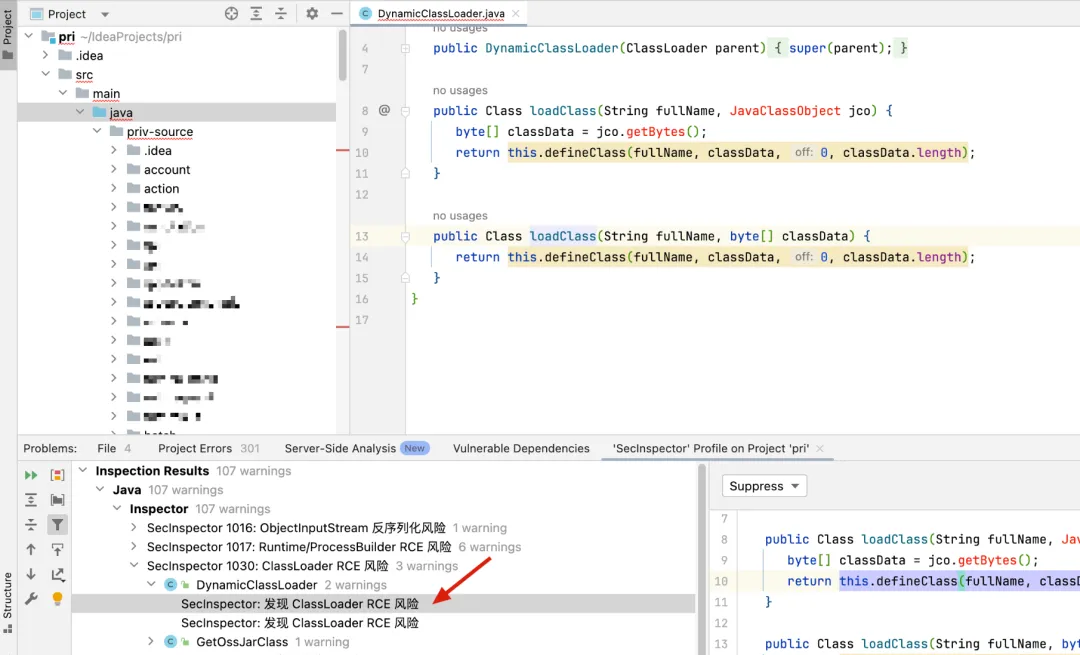Image resolution: width=1080 pixels, height=655 pixels.
Task: Open the Vulnerable Dependencies tab
Action: point(521,448)
